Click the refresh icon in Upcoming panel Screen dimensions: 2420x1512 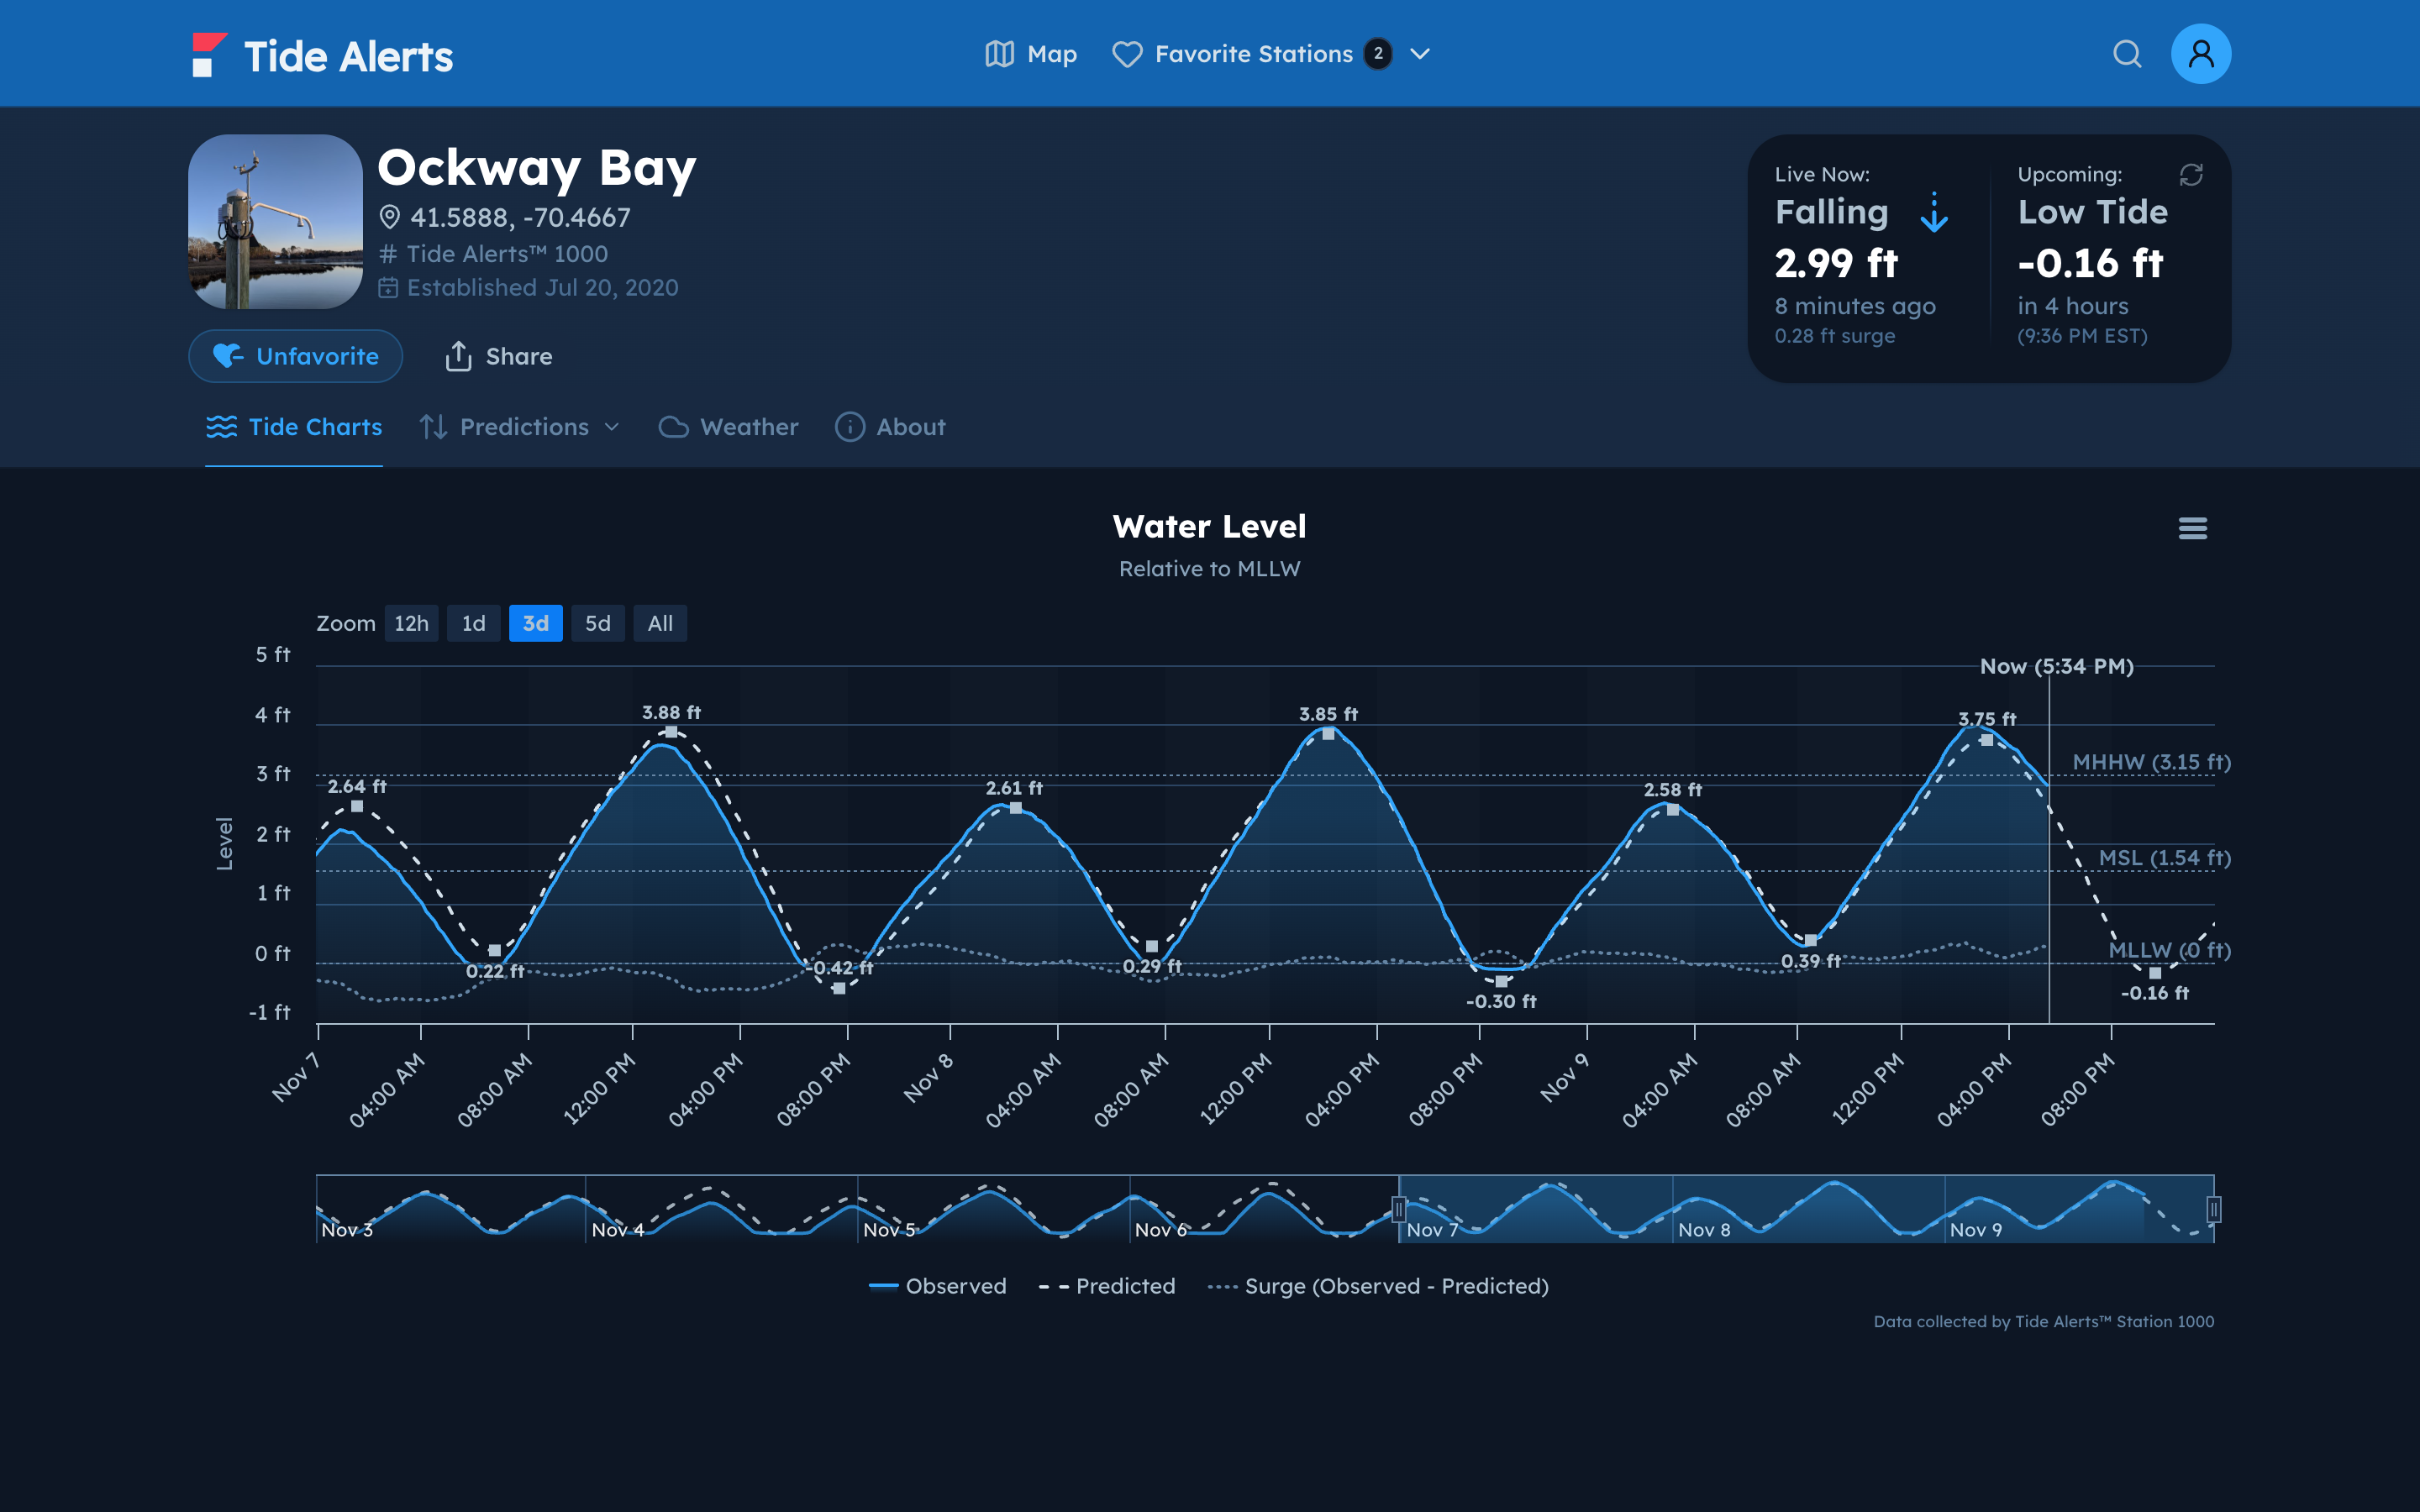[x=2191, y=175]
